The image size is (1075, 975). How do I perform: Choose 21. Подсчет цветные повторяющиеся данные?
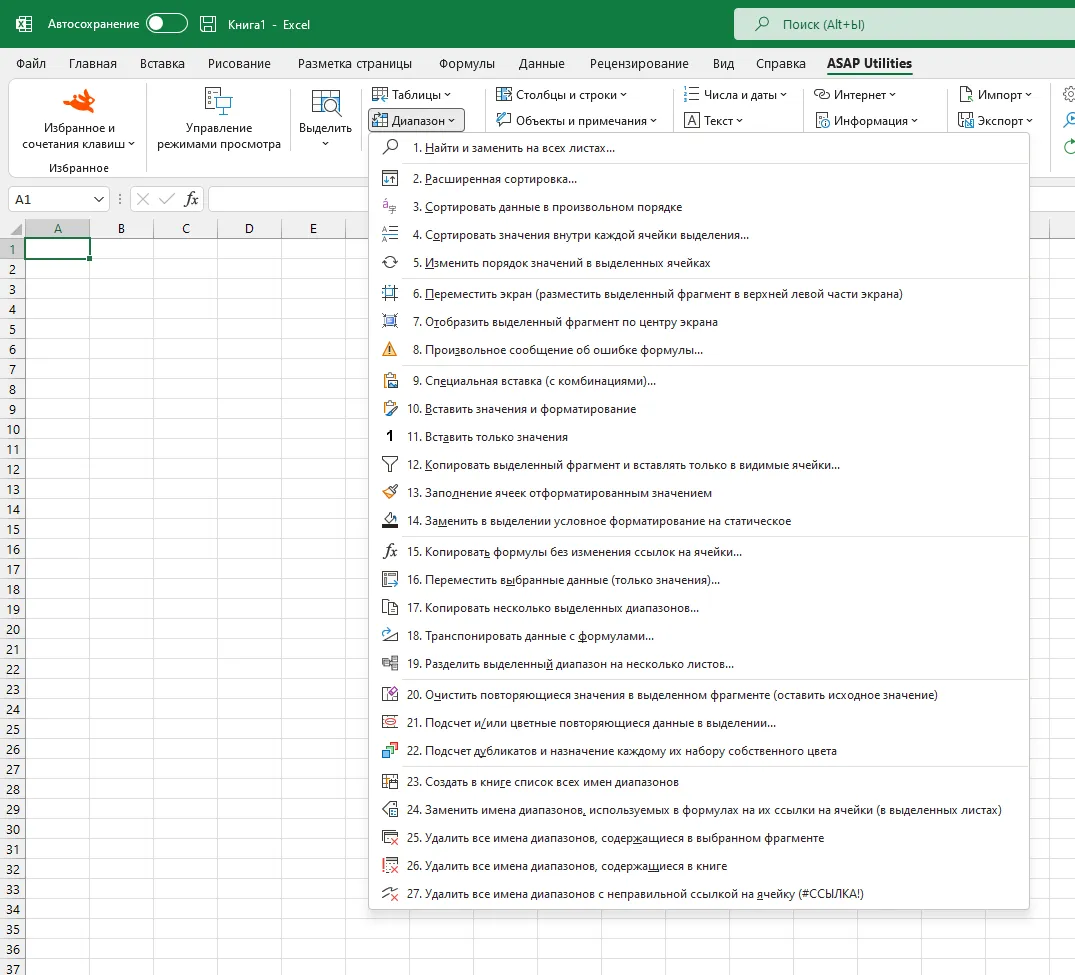pos(699,723)
